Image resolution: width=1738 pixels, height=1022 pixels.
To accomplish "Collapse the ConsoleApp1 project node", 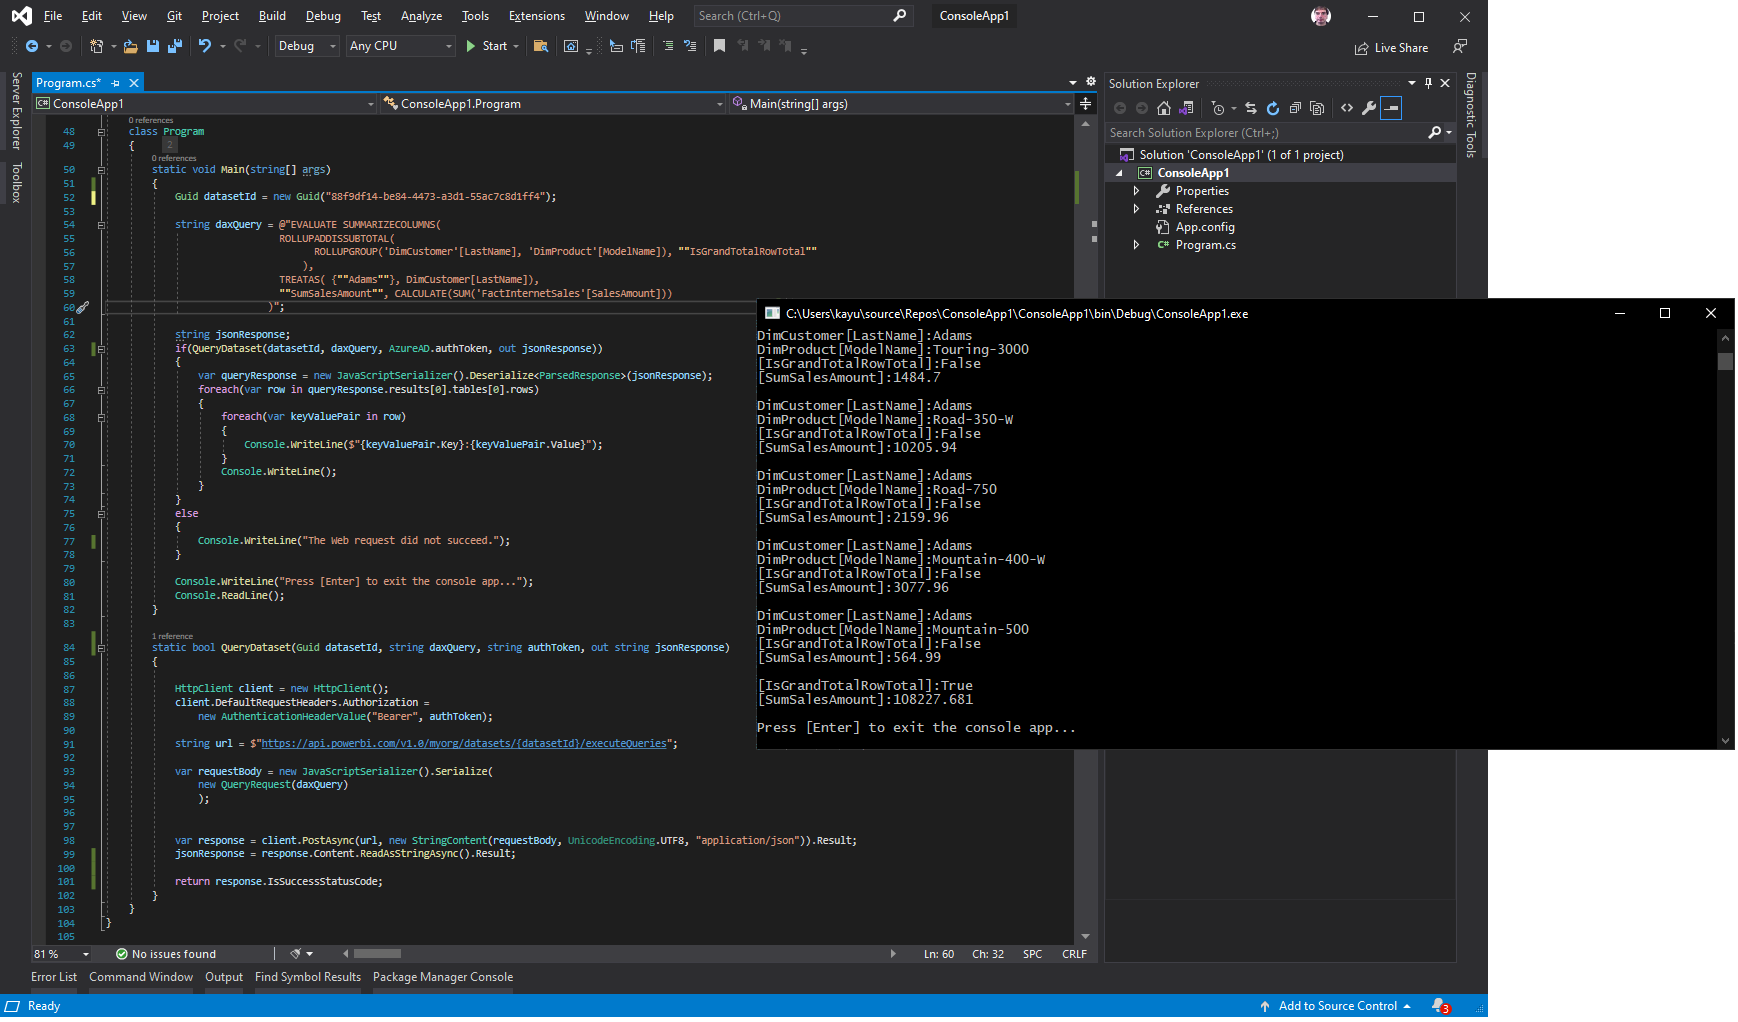I will [x=1121, y=172].
